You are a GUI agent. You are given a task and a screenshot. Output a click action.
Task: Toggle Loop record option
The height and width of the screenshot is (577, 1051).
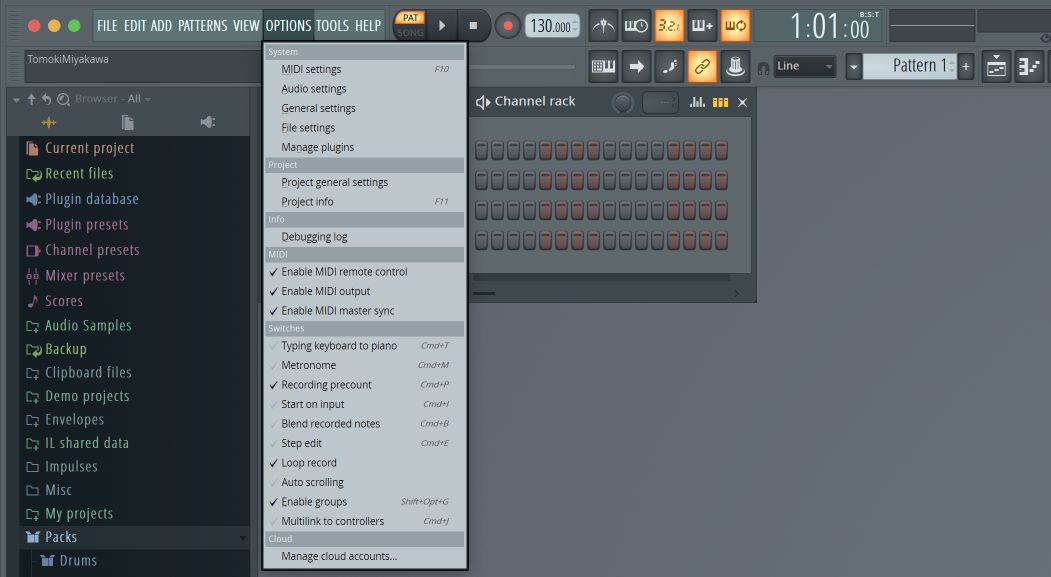[x=365, y=462]
